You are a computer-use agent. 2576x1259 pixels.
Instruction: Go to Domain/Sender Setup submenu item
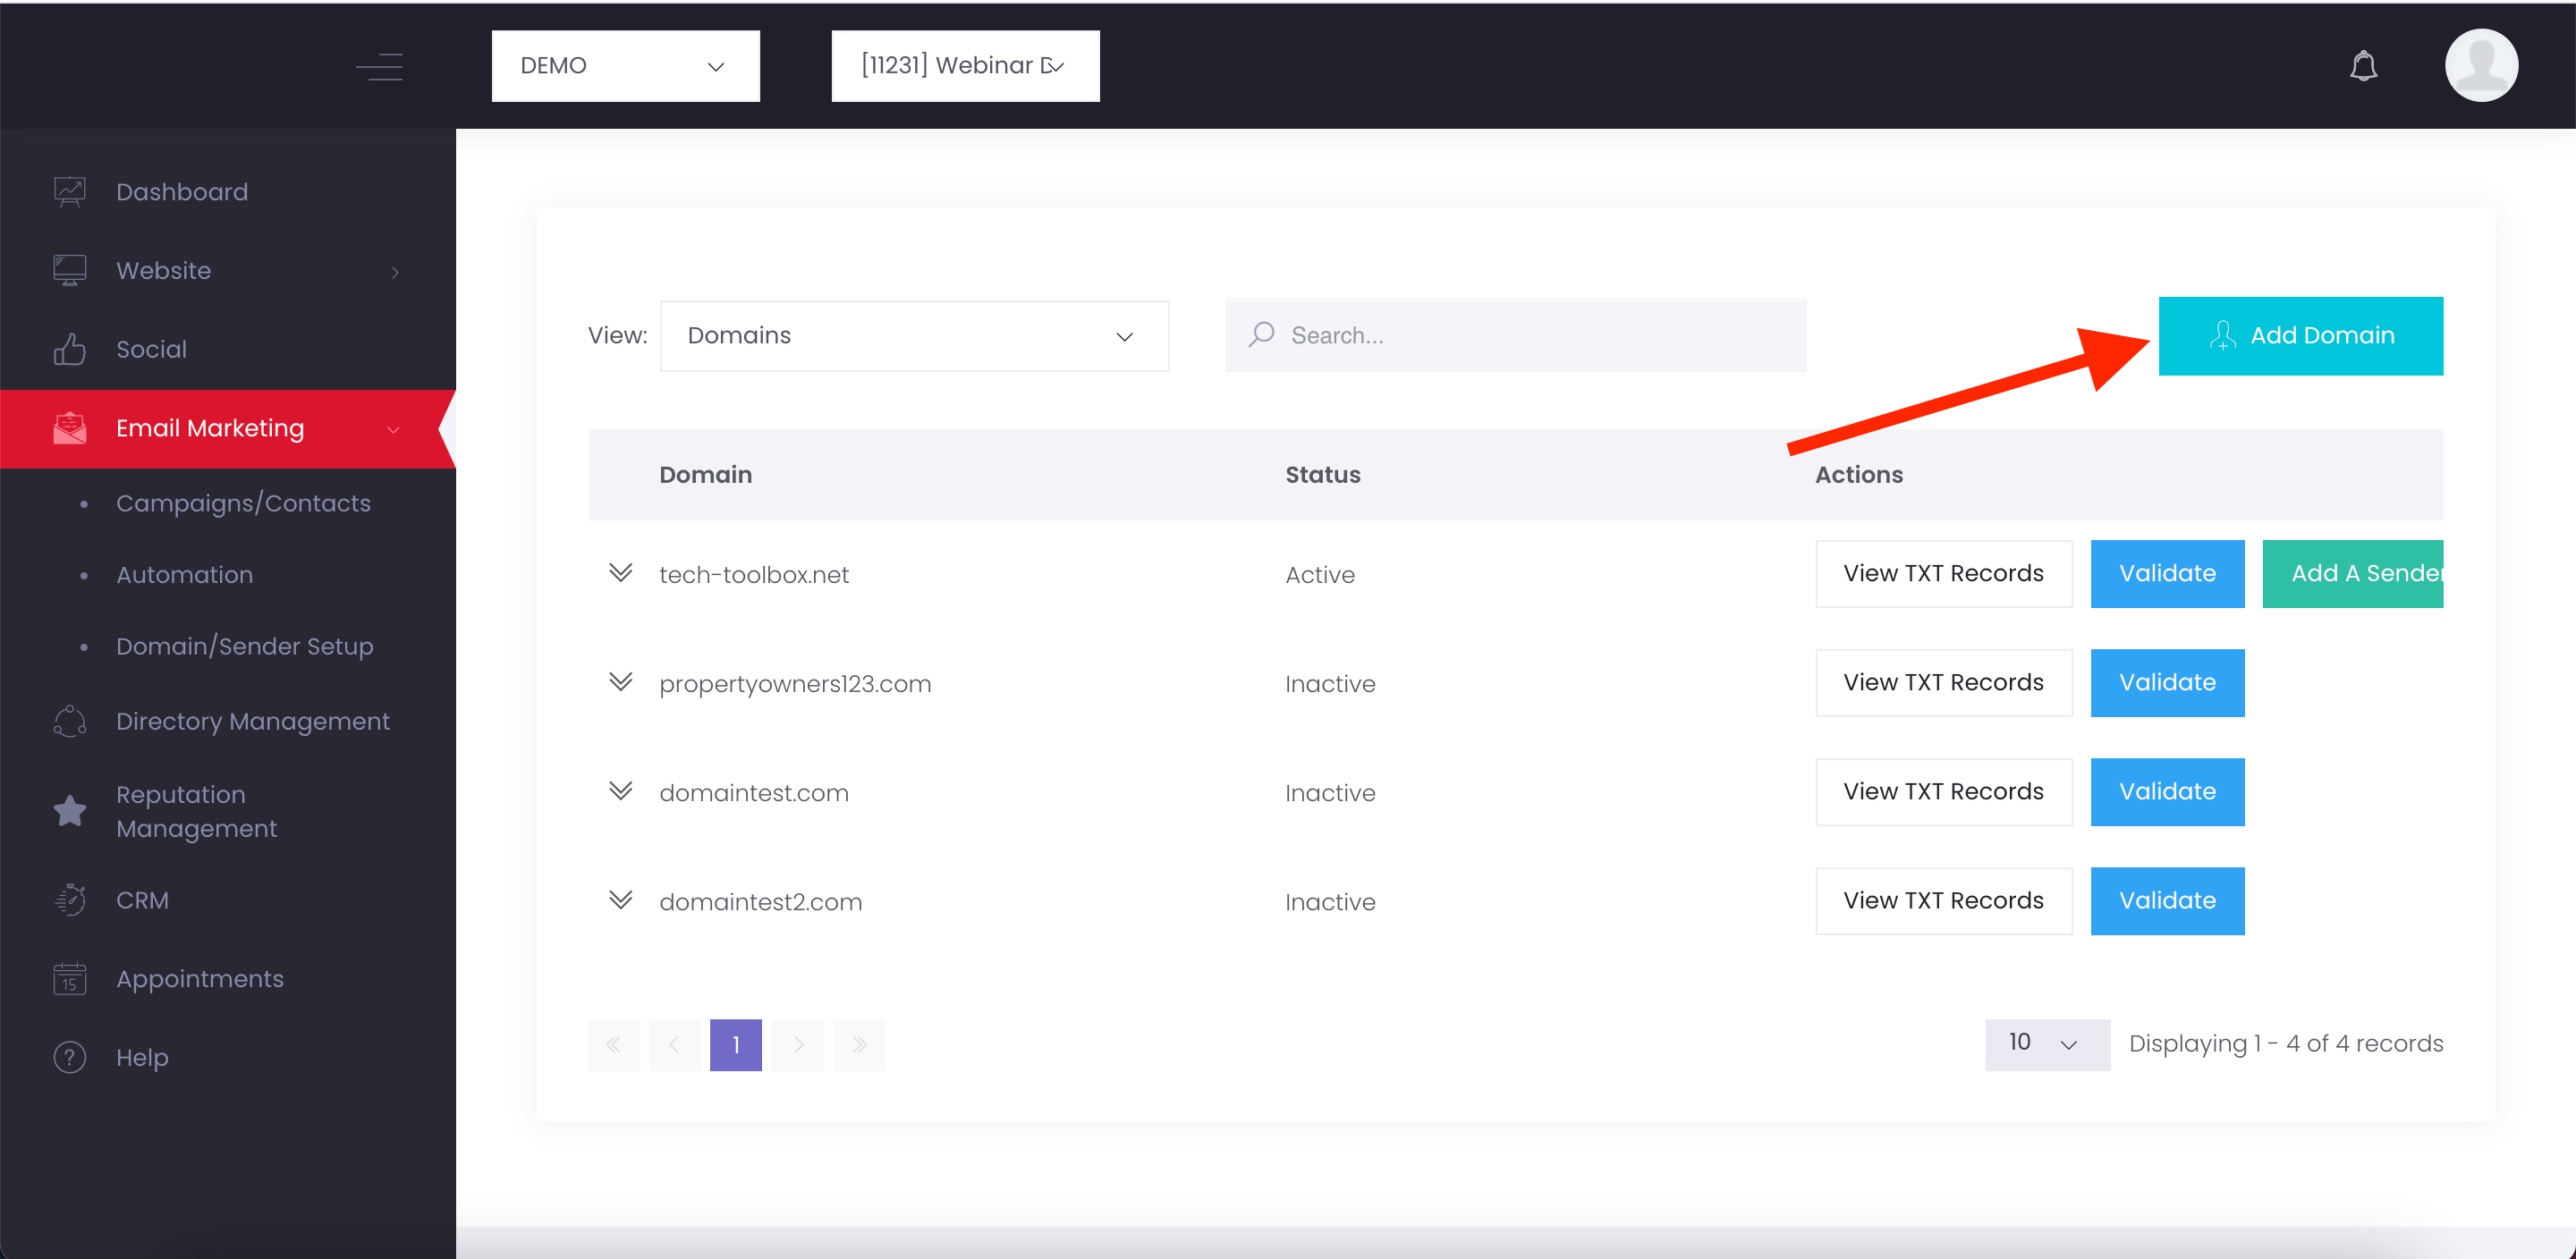pyautogui.click(x=244, y=646)
